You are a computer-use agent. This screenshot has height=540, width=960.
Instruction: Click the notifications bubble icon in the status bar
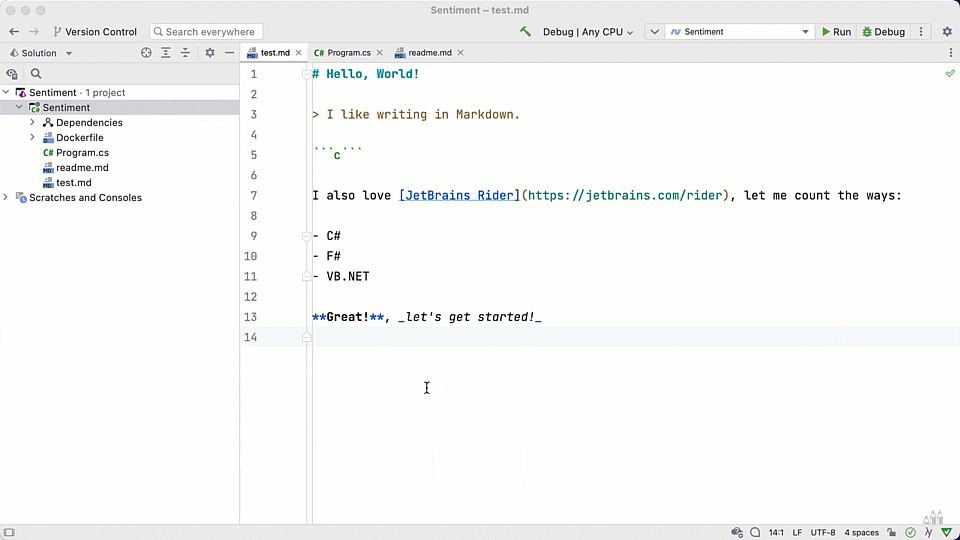tap(756, 533)
